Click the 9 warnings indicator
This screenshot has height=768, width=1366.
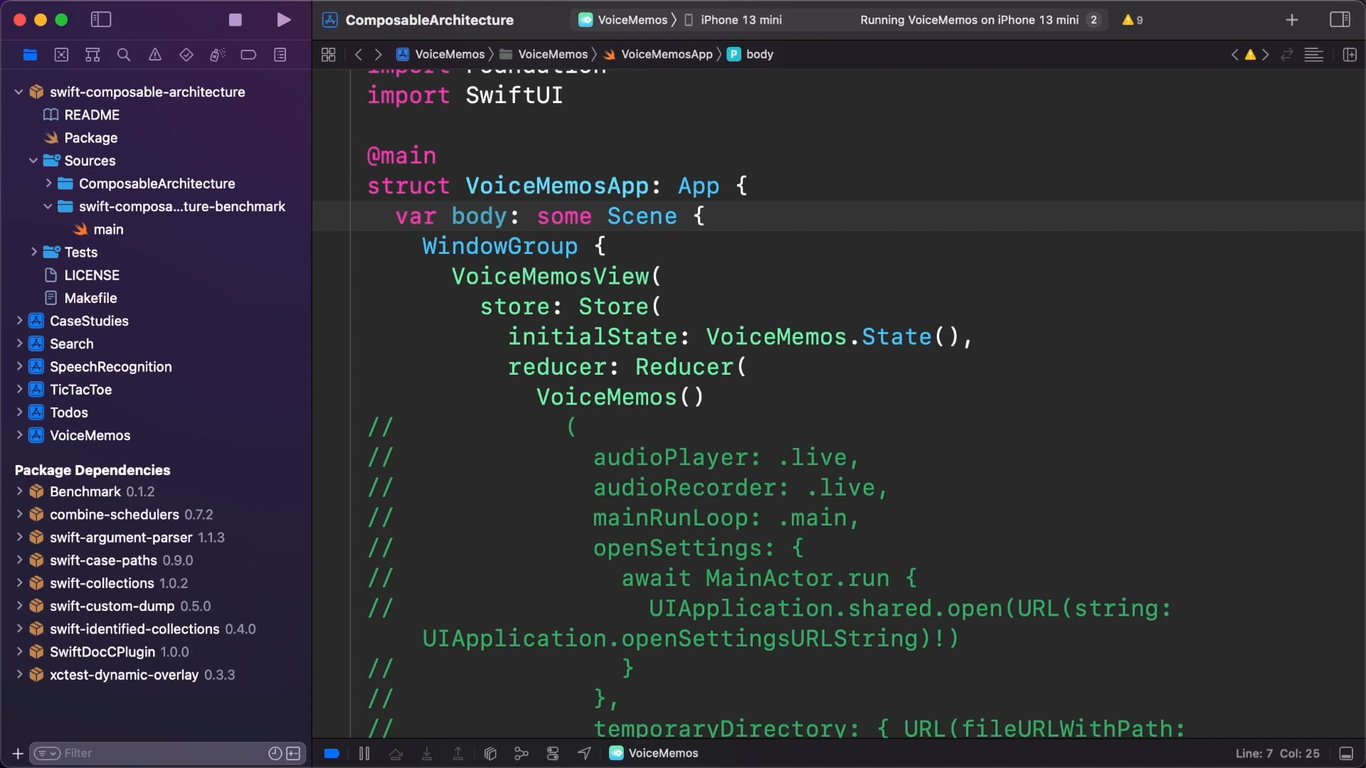(x=1132, y=20)
